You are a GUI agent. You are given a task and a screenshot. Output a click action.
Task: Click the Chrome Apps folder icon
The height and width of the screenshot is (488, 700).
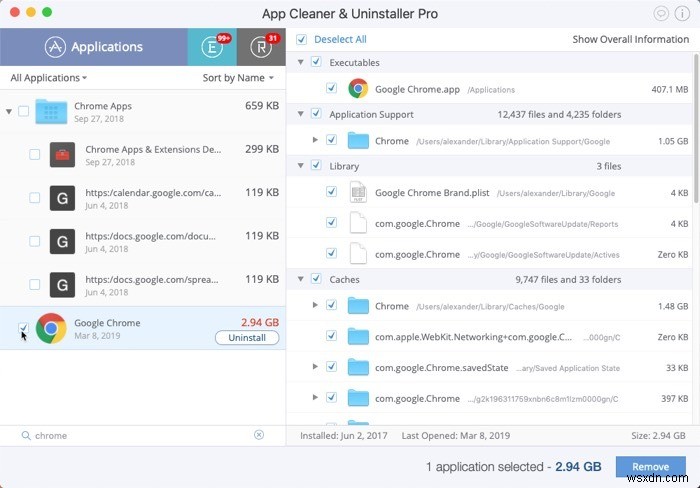coord(51,111)
